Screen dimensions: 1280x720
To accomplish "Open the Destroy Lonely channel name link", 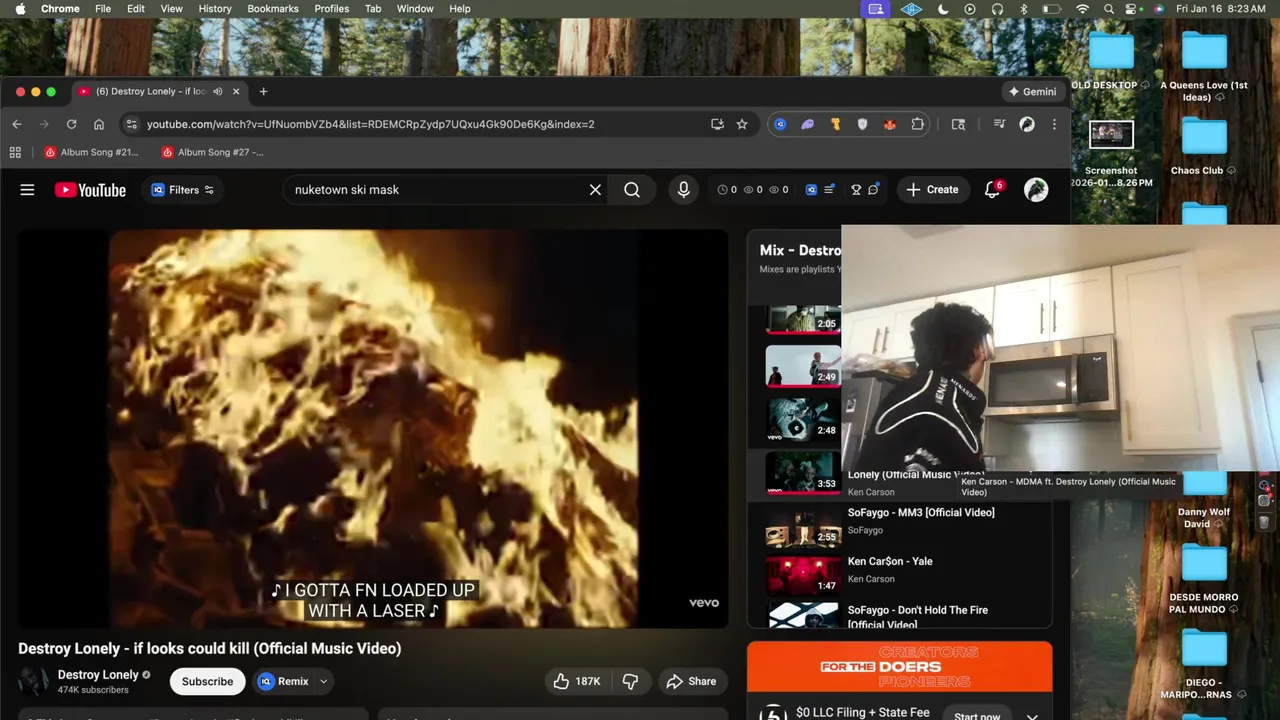I will pos(98,675).
